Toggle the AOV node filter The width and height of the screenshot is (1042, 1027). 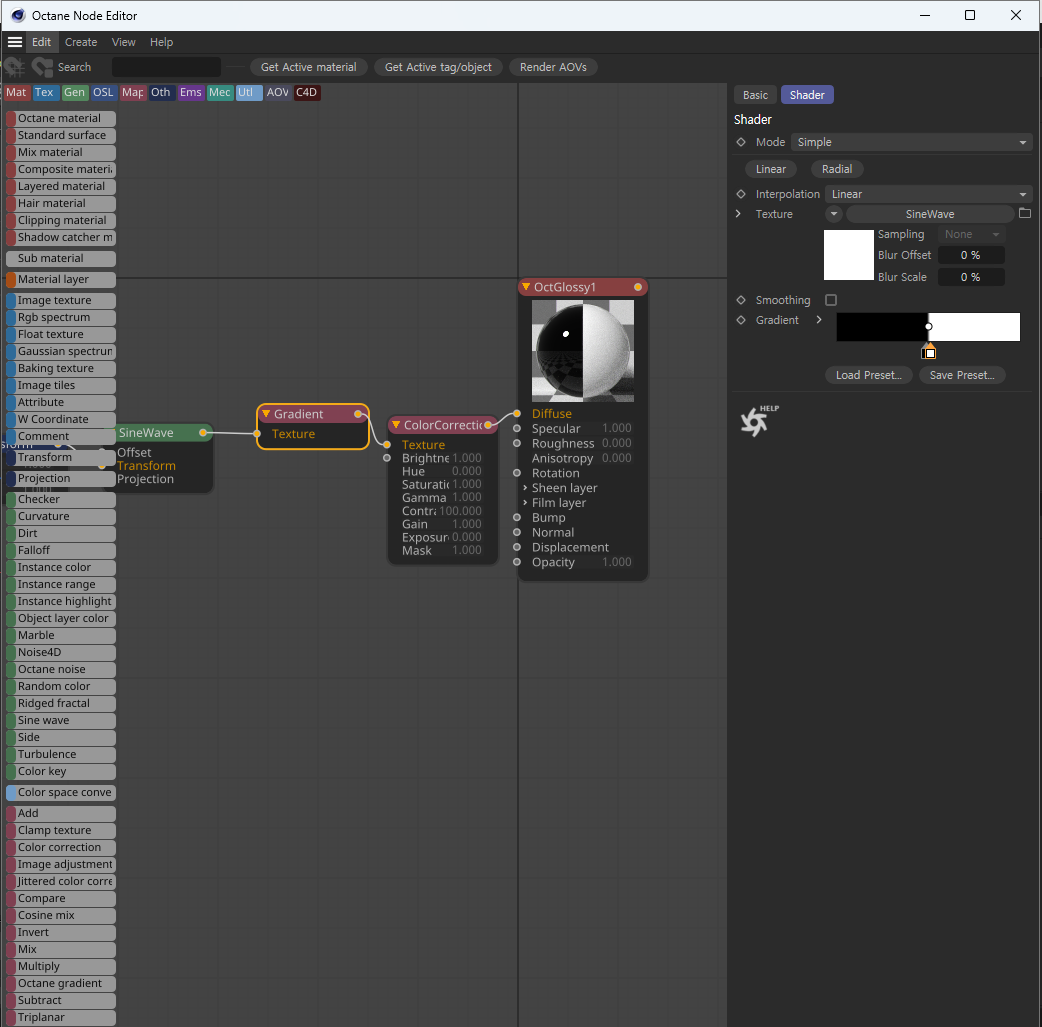[x=278, y=92]
